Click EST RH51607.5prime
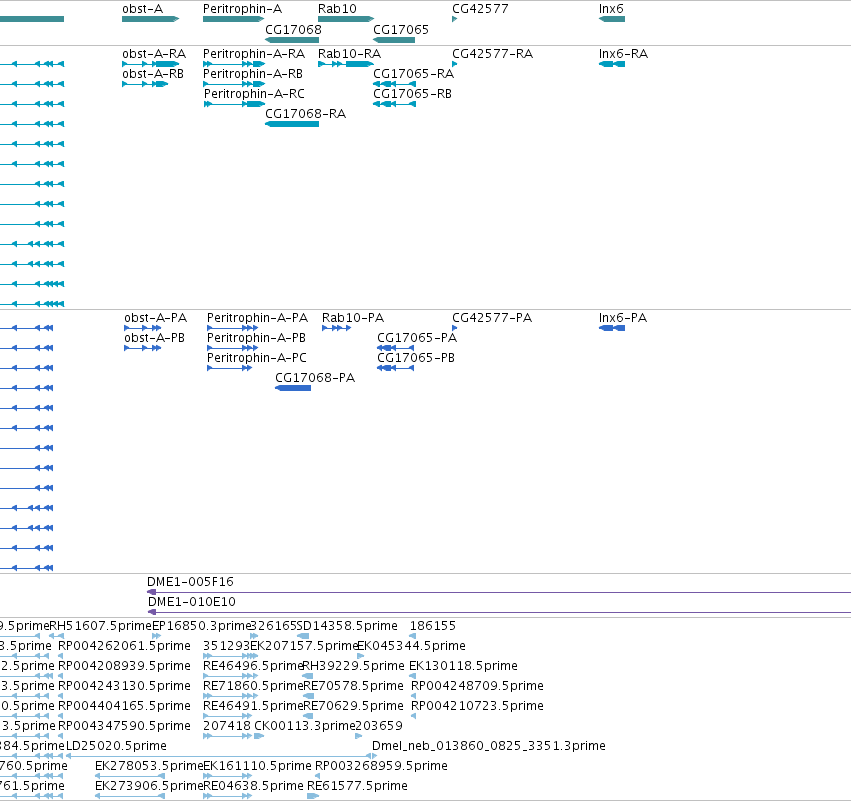The height and width of the screenshot is (801, 851). click(x=101, y=626)
